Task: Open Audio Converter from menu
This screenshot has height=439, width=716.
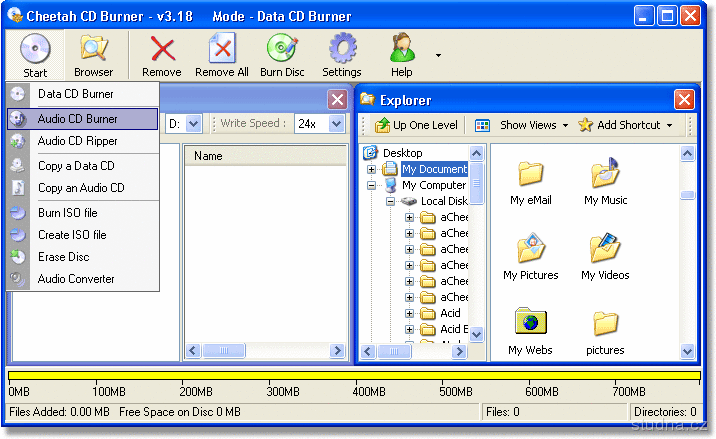Action: point(83,279)
